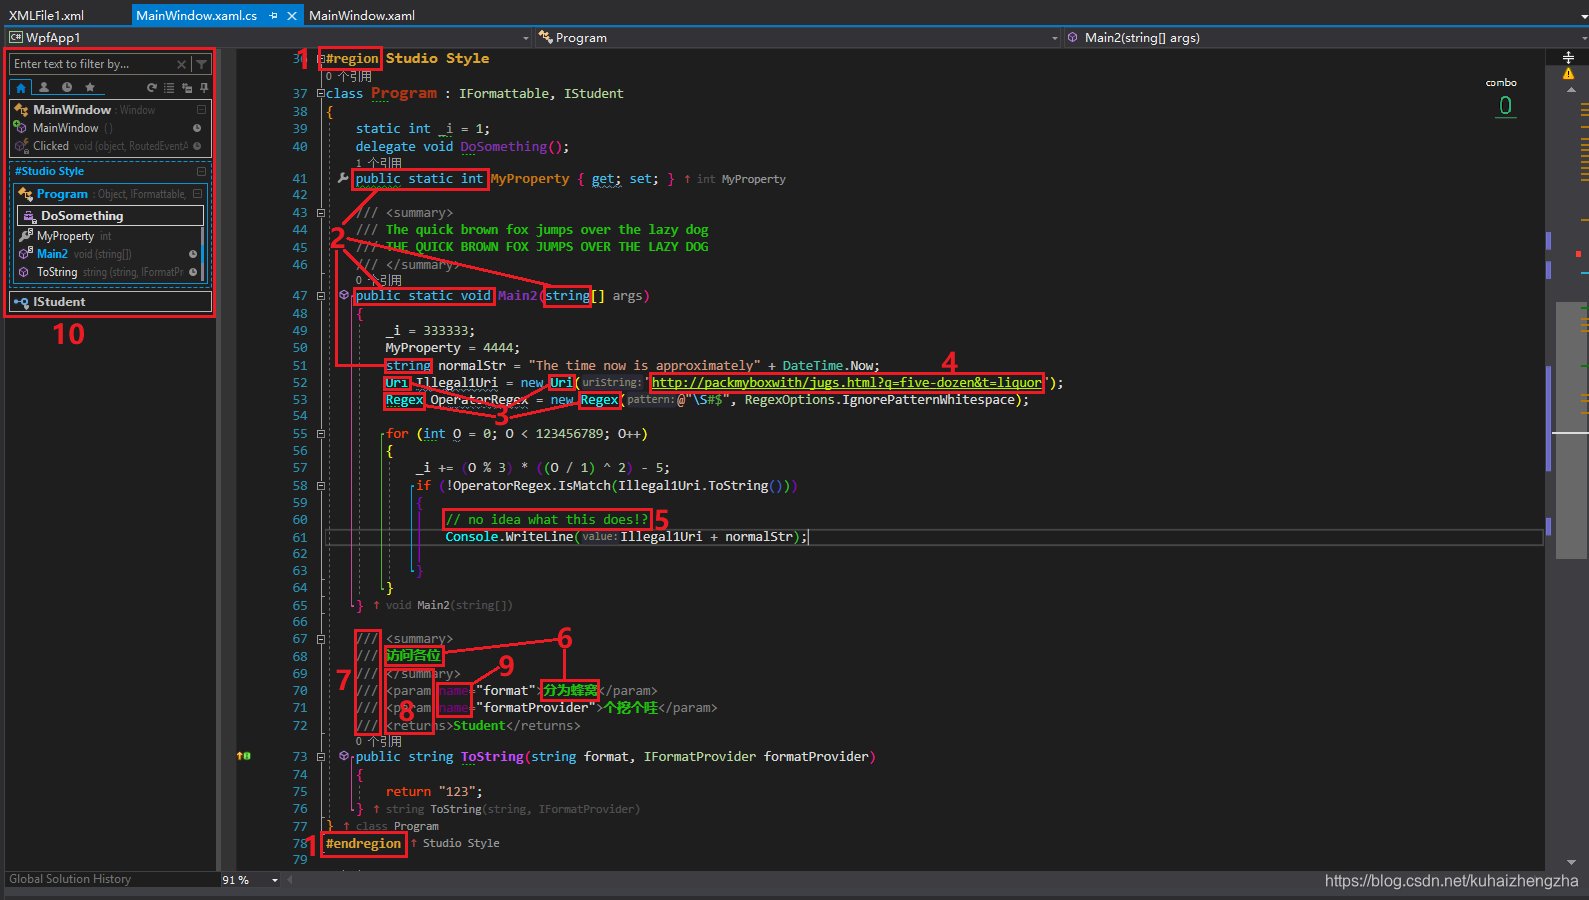Click the clock icon on ToString panel row
1589x900 pixels.
pos(193,272)
